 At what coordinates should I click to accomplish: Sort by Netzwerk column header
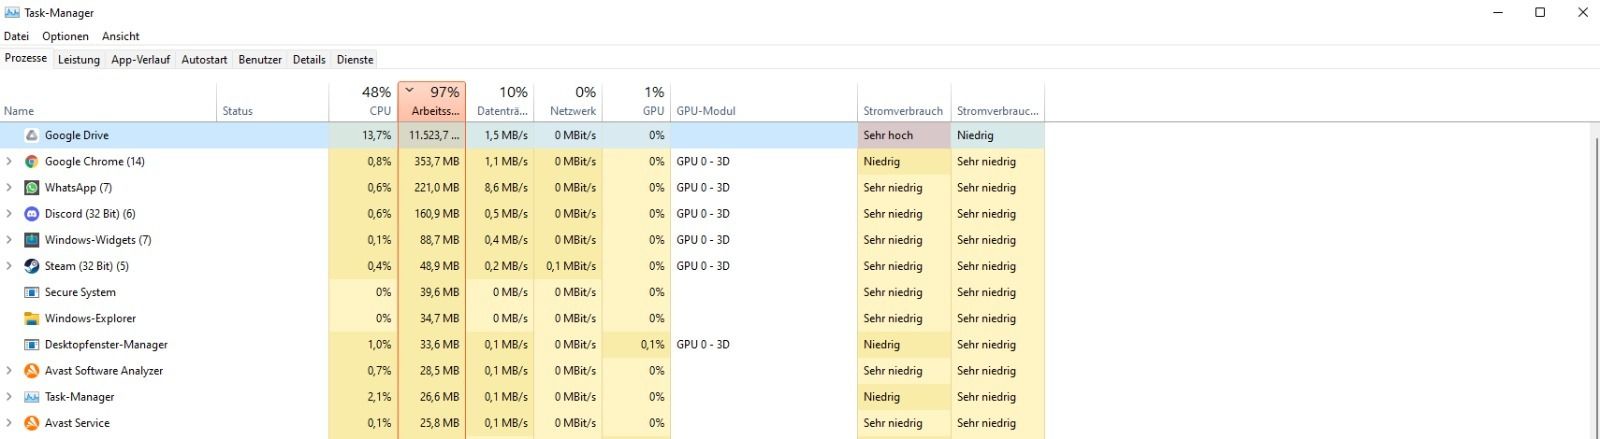coord(568,102)
